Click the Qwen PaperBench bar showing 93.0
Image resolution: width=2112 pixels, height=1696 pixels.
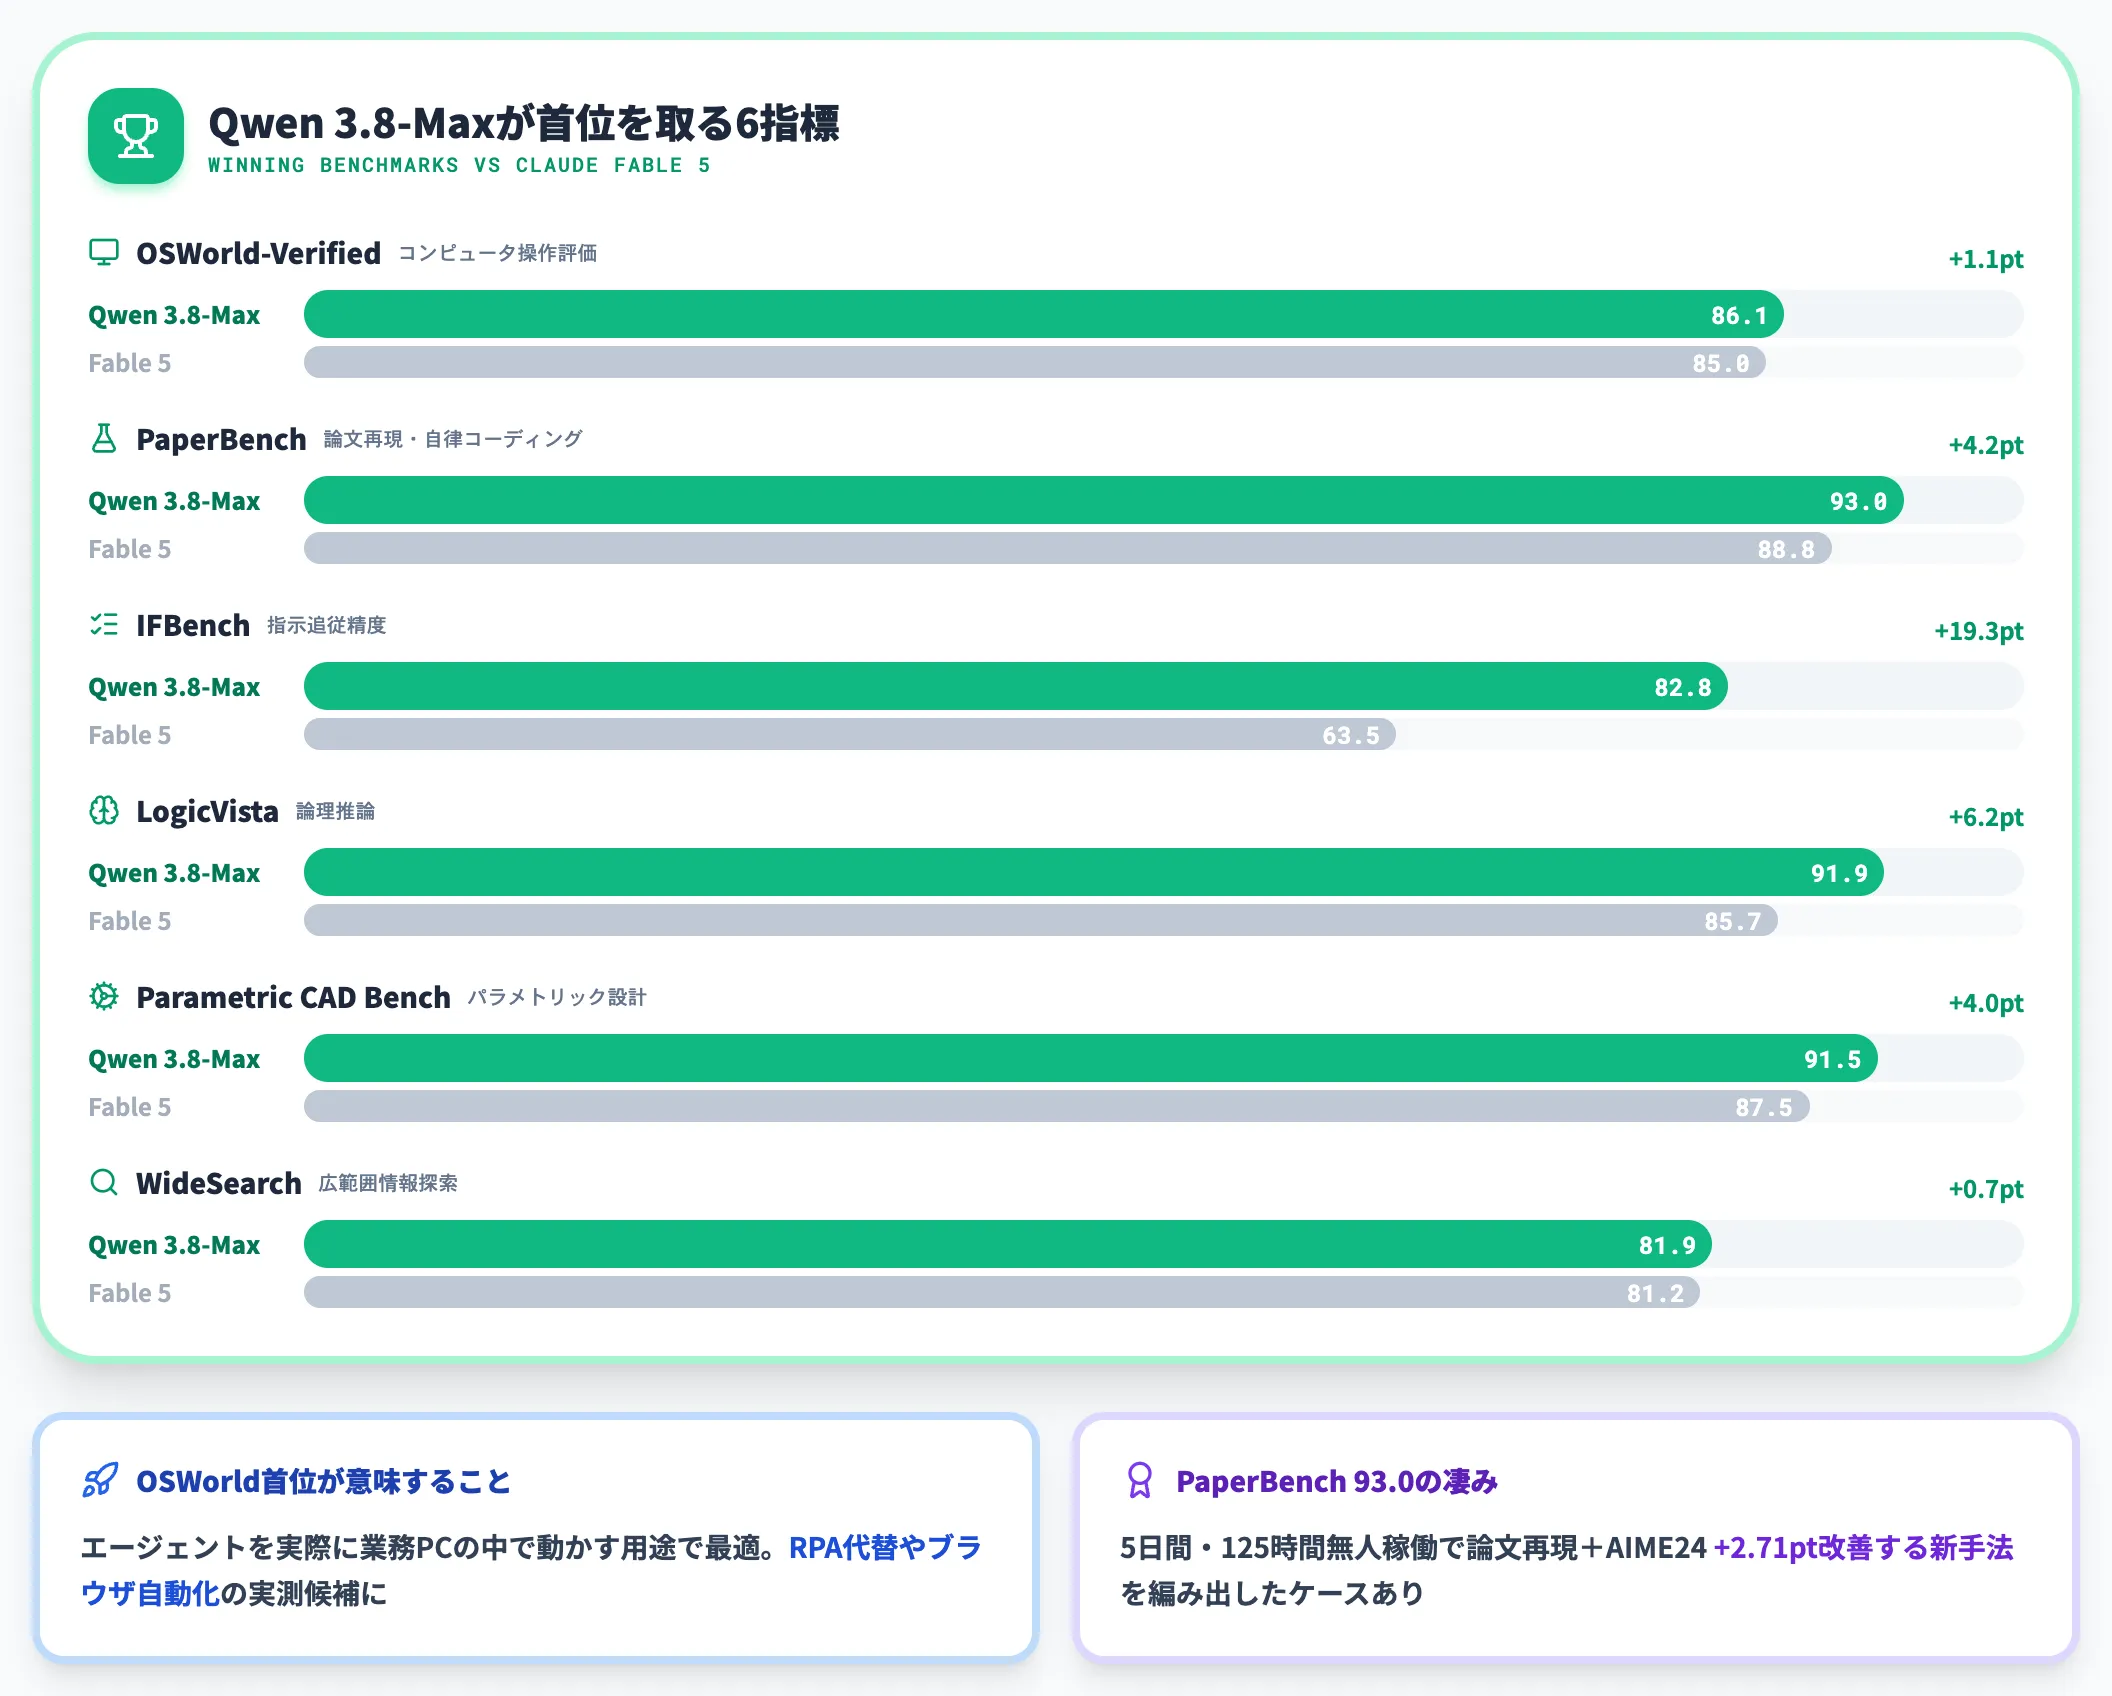[x=1104, y=500]
